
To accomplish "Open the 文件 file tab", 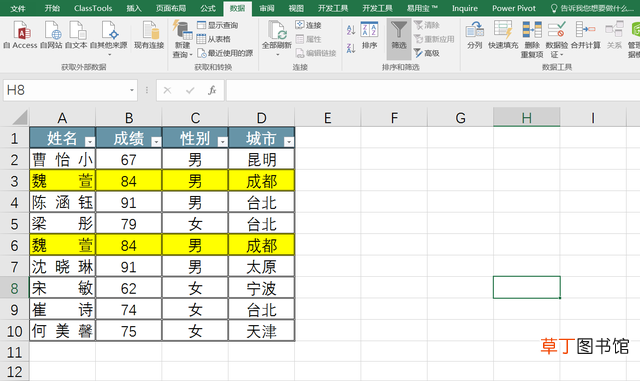I will click(x=18, y=8).
